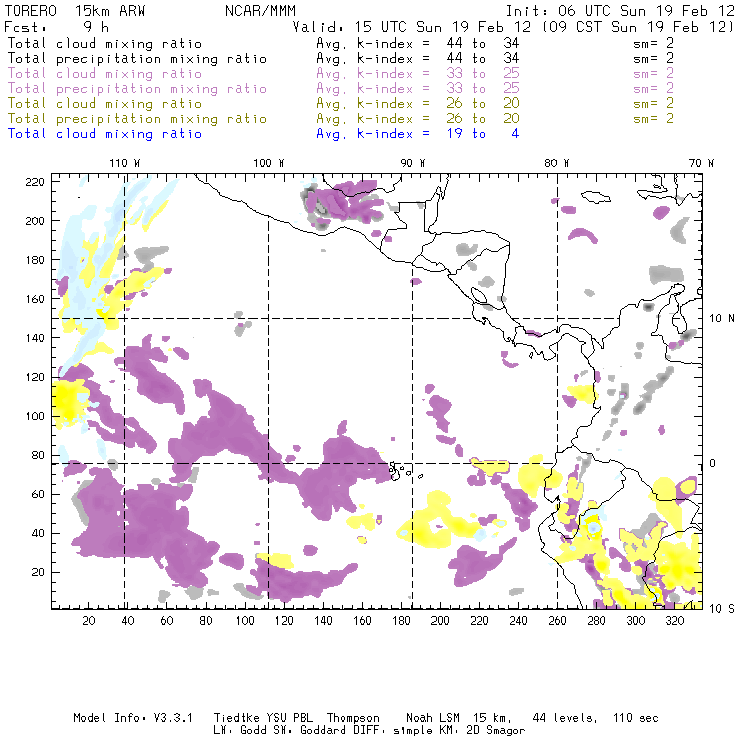This screenshot has width=740, height=740.
Task: Click the "110 sec" timestep text
Action: (636, 718)
